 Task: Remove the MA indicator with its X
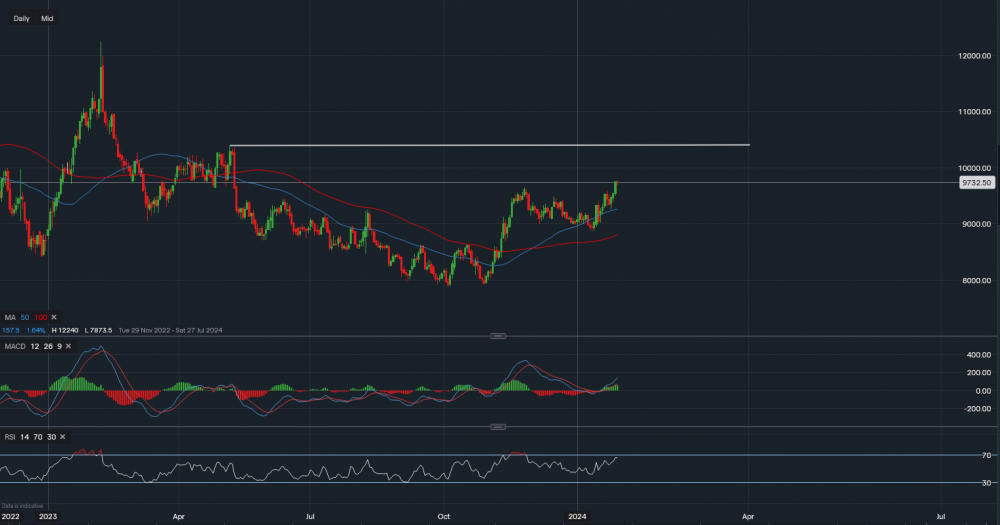55,316
